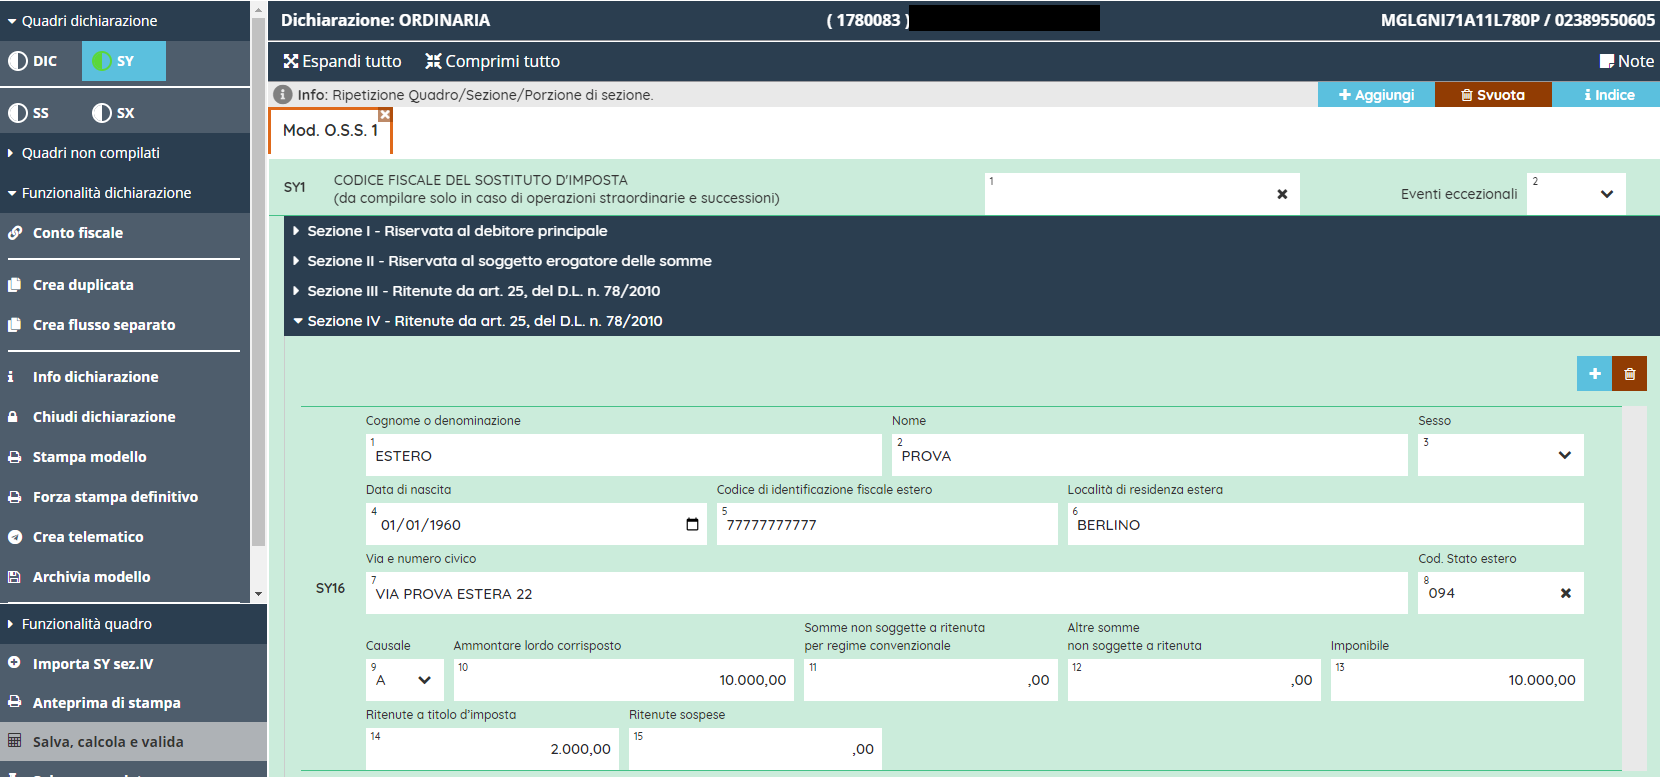Screen dimensions: 1660x777
Task: Click the Aggiungi button
Action: click(x=1376, y=95)
